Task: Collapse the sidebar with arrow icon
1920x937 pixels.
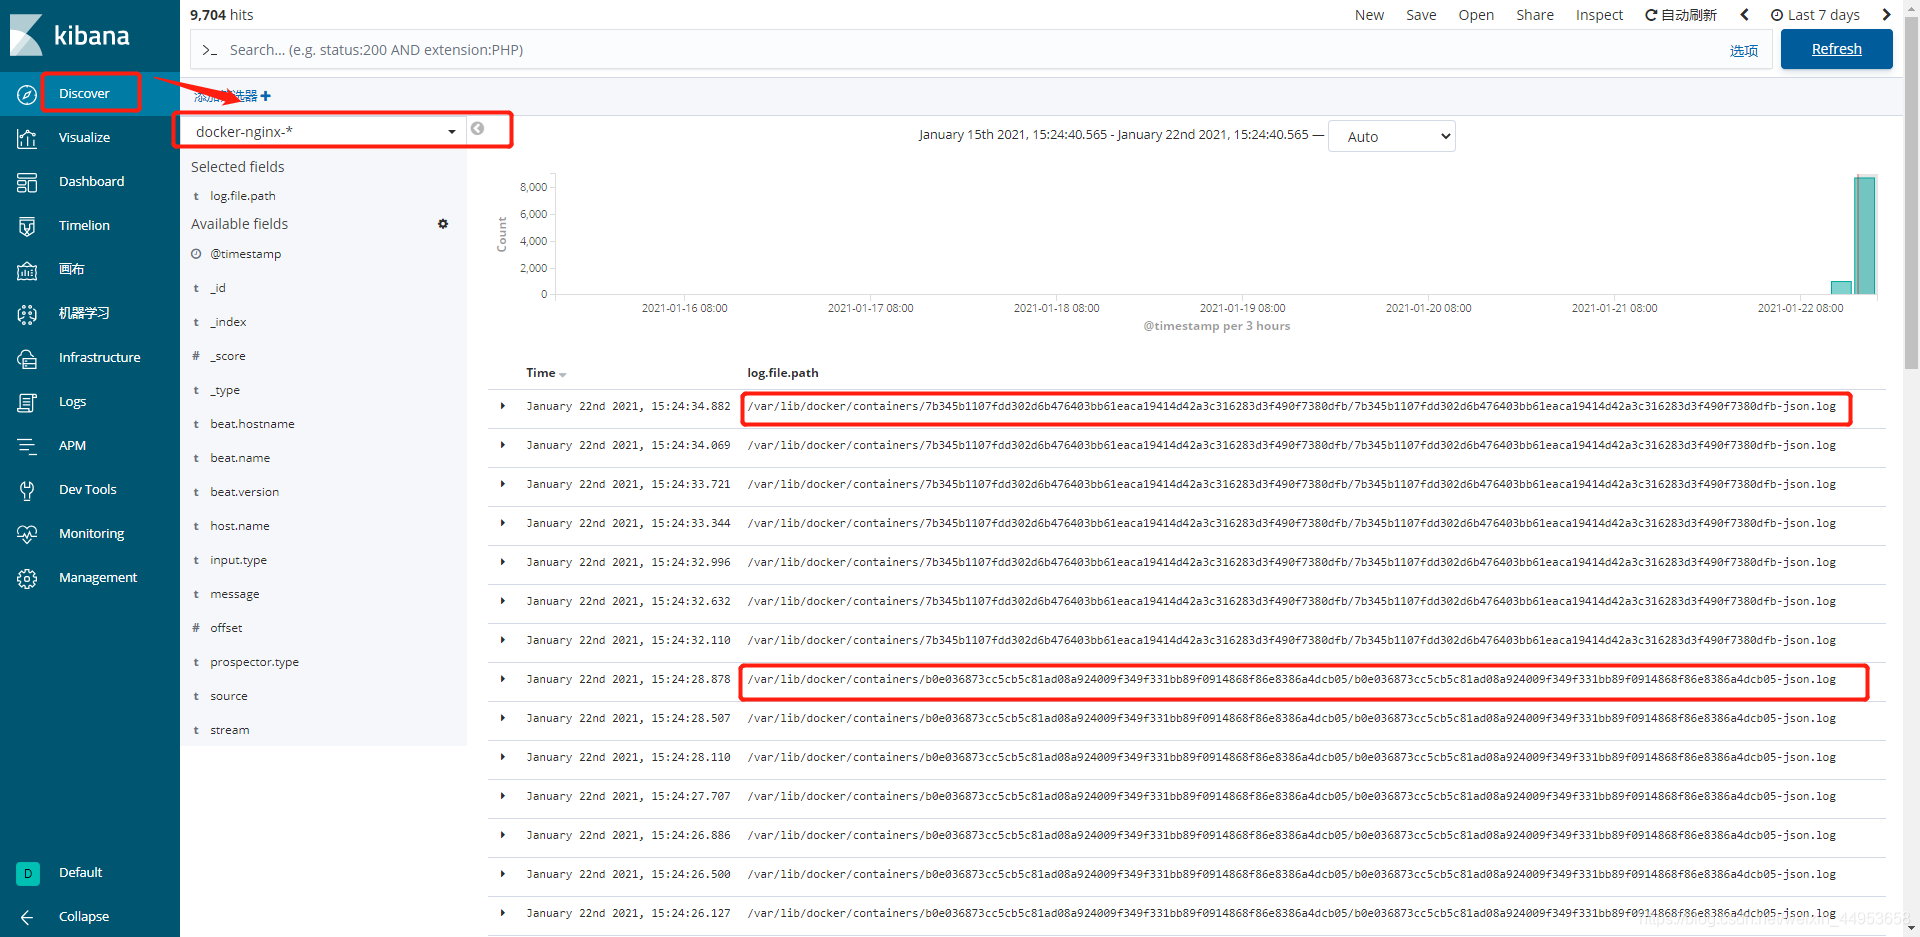Action: tap(27, 917)
